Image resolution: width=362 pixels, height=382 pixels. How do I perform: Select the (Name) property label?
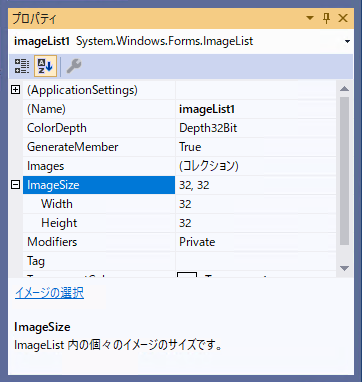tap(46, 109)
